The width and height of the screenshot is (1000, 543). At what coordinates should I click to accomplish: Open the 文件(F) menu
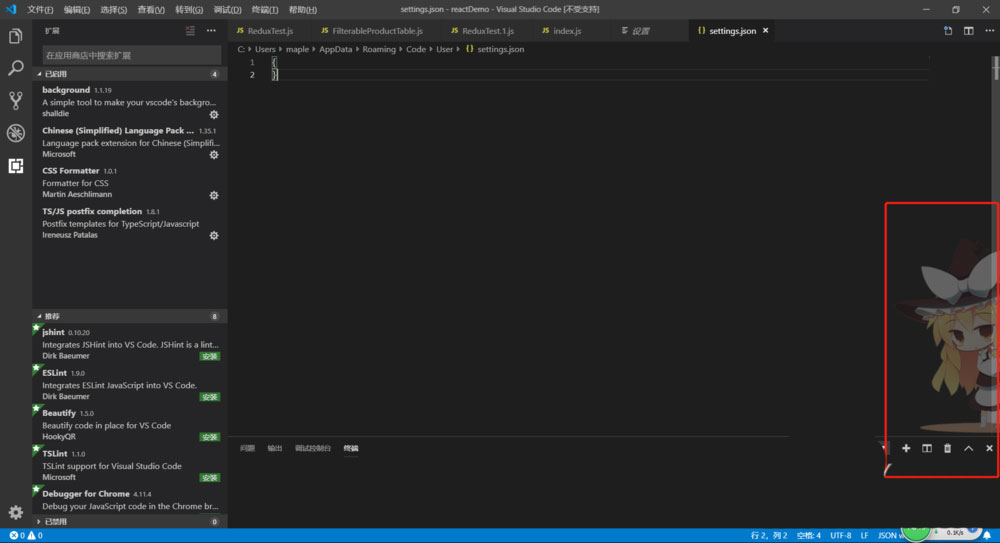pos(40,10)
